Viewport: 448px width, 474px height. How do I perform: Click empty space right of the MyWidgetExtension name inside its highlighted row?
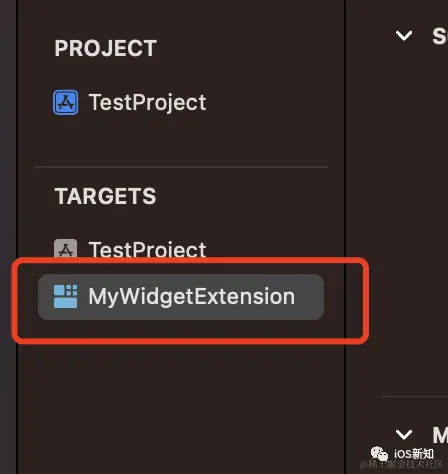pyautogui.click(x=309, y=297)
